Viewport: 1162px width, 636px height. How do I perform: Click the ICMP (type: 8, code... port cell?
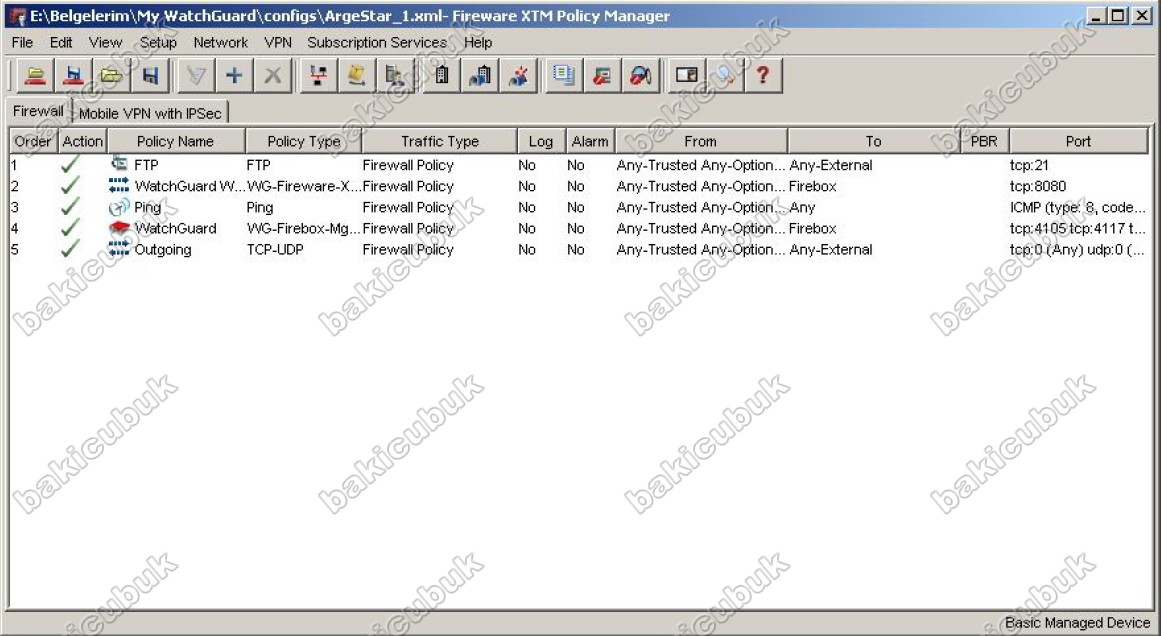[x=1078, y=208]
